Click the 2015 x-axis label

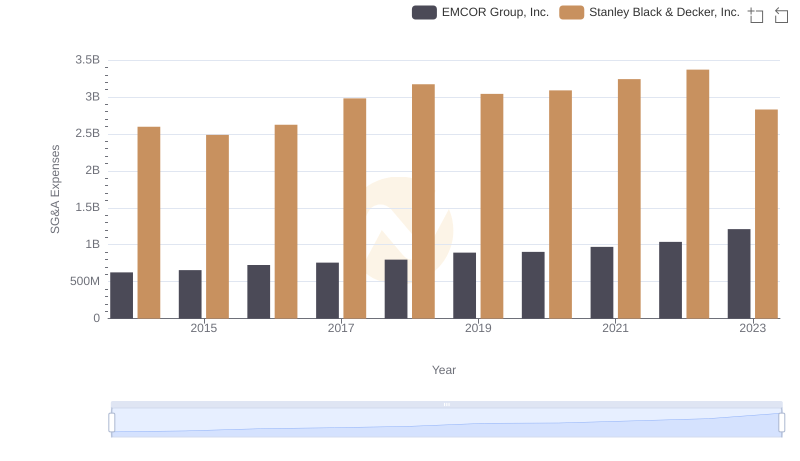pyautogui.click(x=204, y=328)
